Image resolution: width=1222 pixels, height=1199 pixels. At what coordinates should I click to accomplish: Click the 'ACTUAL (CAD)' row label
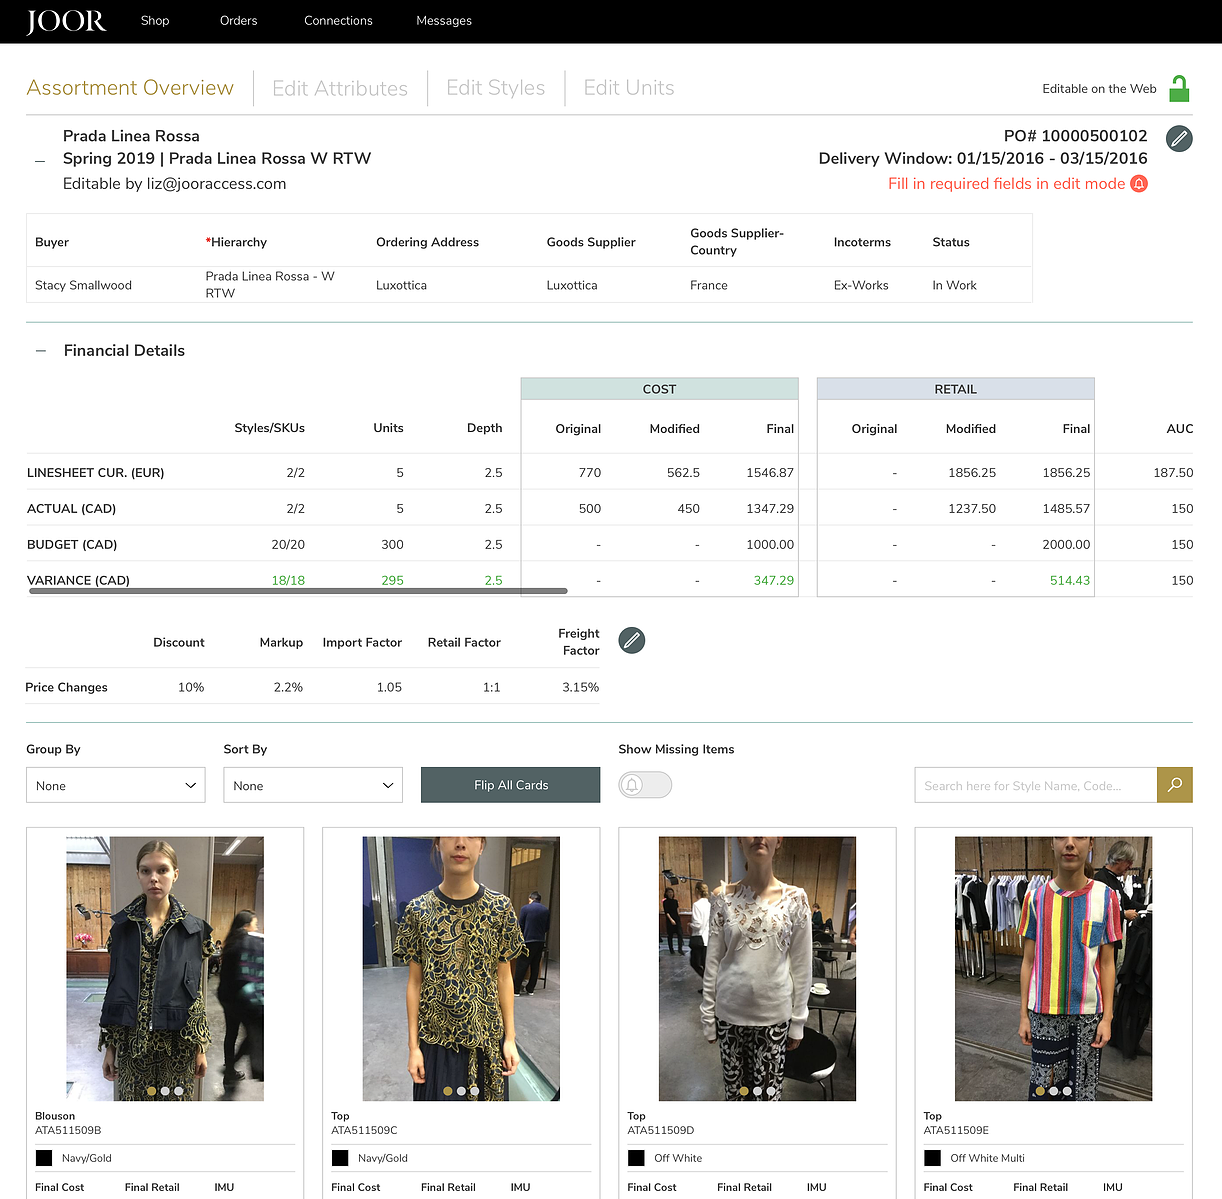[71, 509]
